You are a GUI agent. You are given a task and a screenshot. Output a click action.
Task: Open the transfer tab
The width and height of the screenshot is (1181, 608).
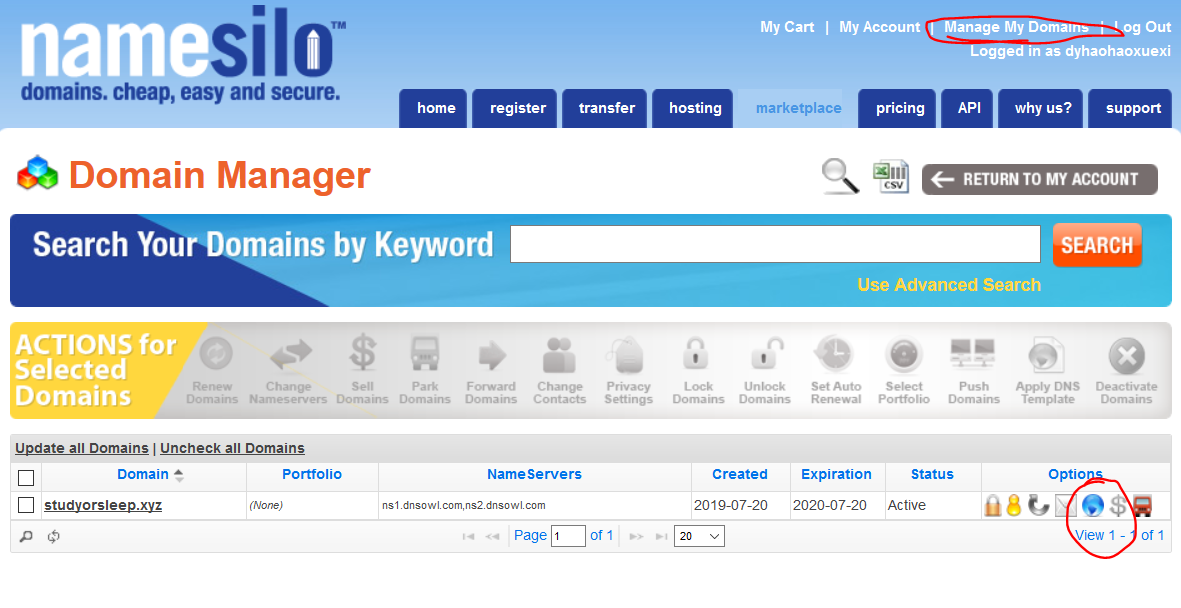point(605,108)
